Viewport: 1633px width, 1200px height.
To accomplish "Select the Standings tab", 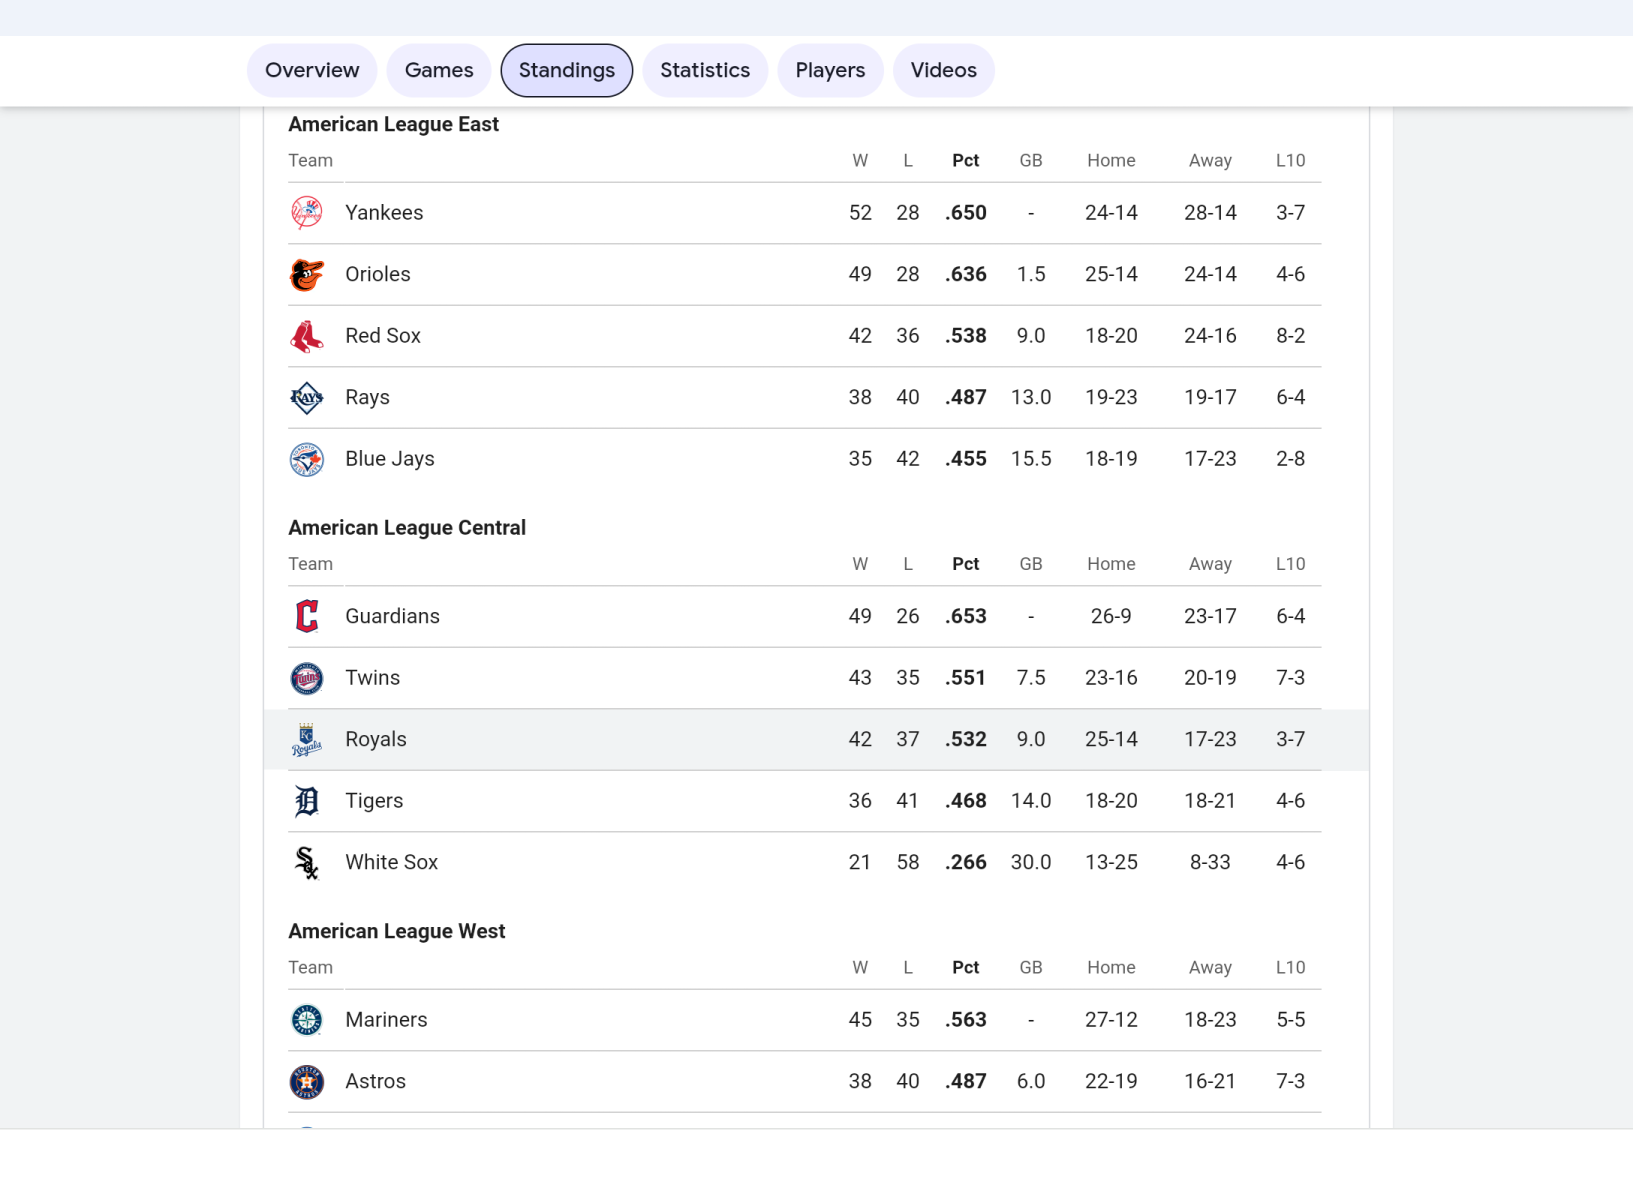I will click(566, 70).
